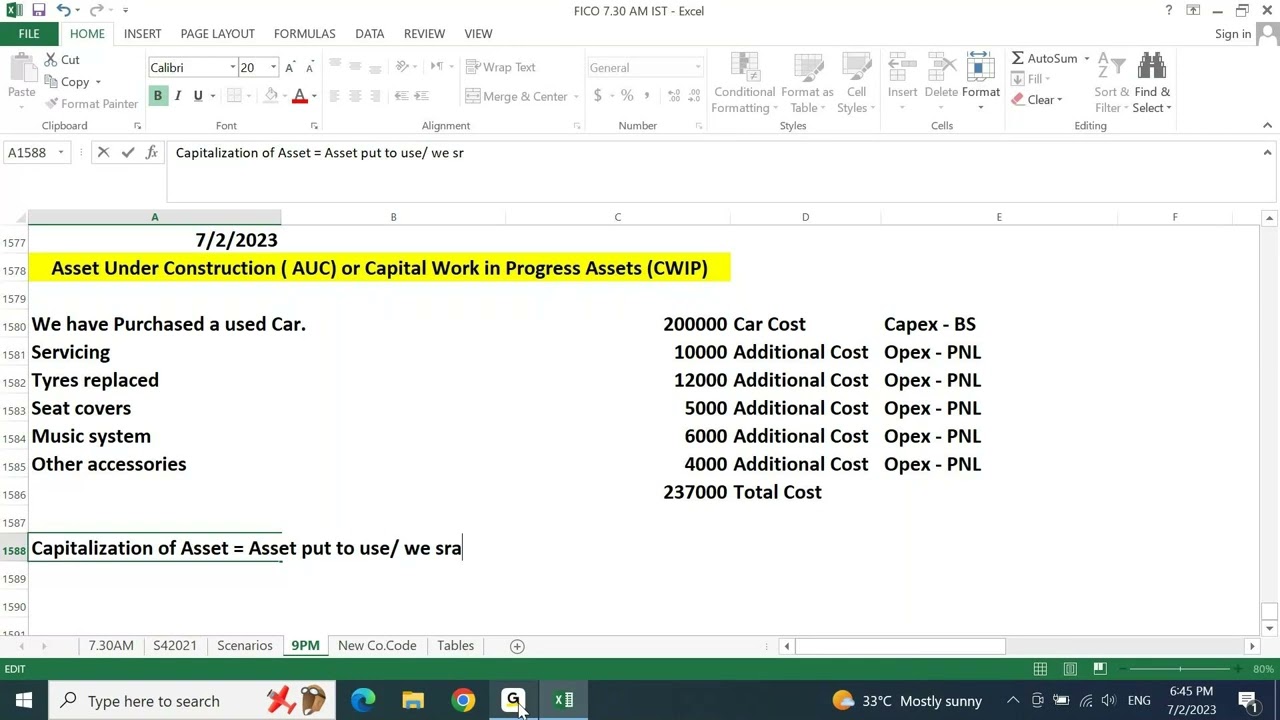Open Conditional Formatting menu
This screenshot has width=1280, height=720.
[x=745, y=83]
